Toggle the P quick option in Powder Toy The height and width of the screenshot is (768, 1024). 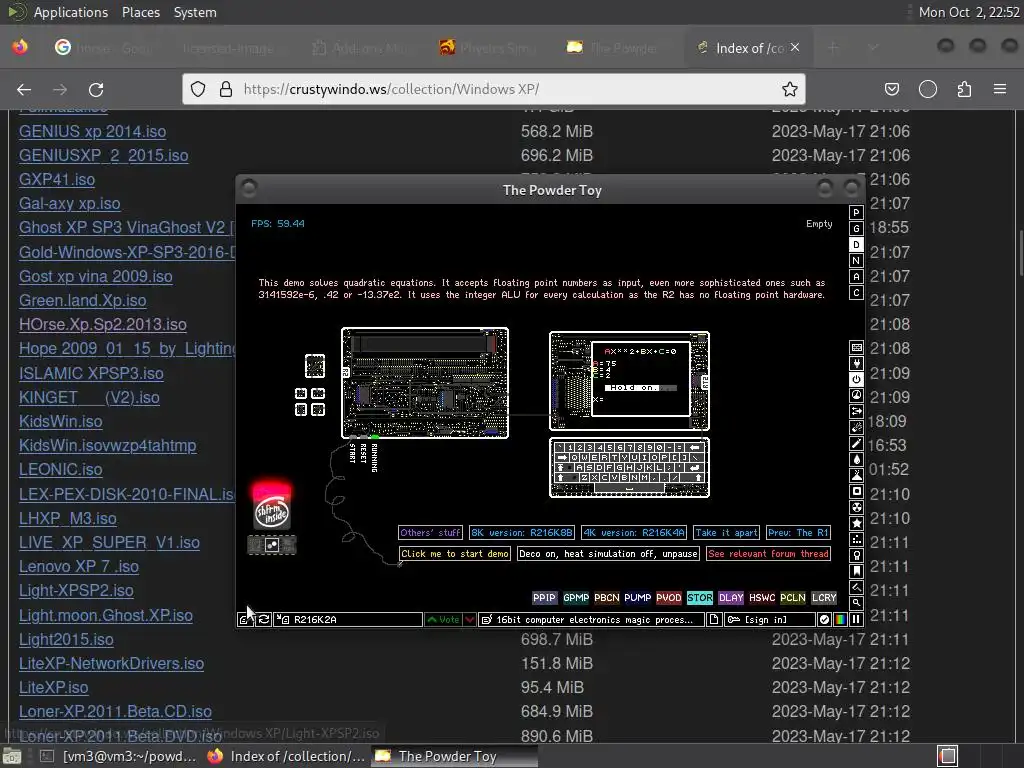point(856,212)
